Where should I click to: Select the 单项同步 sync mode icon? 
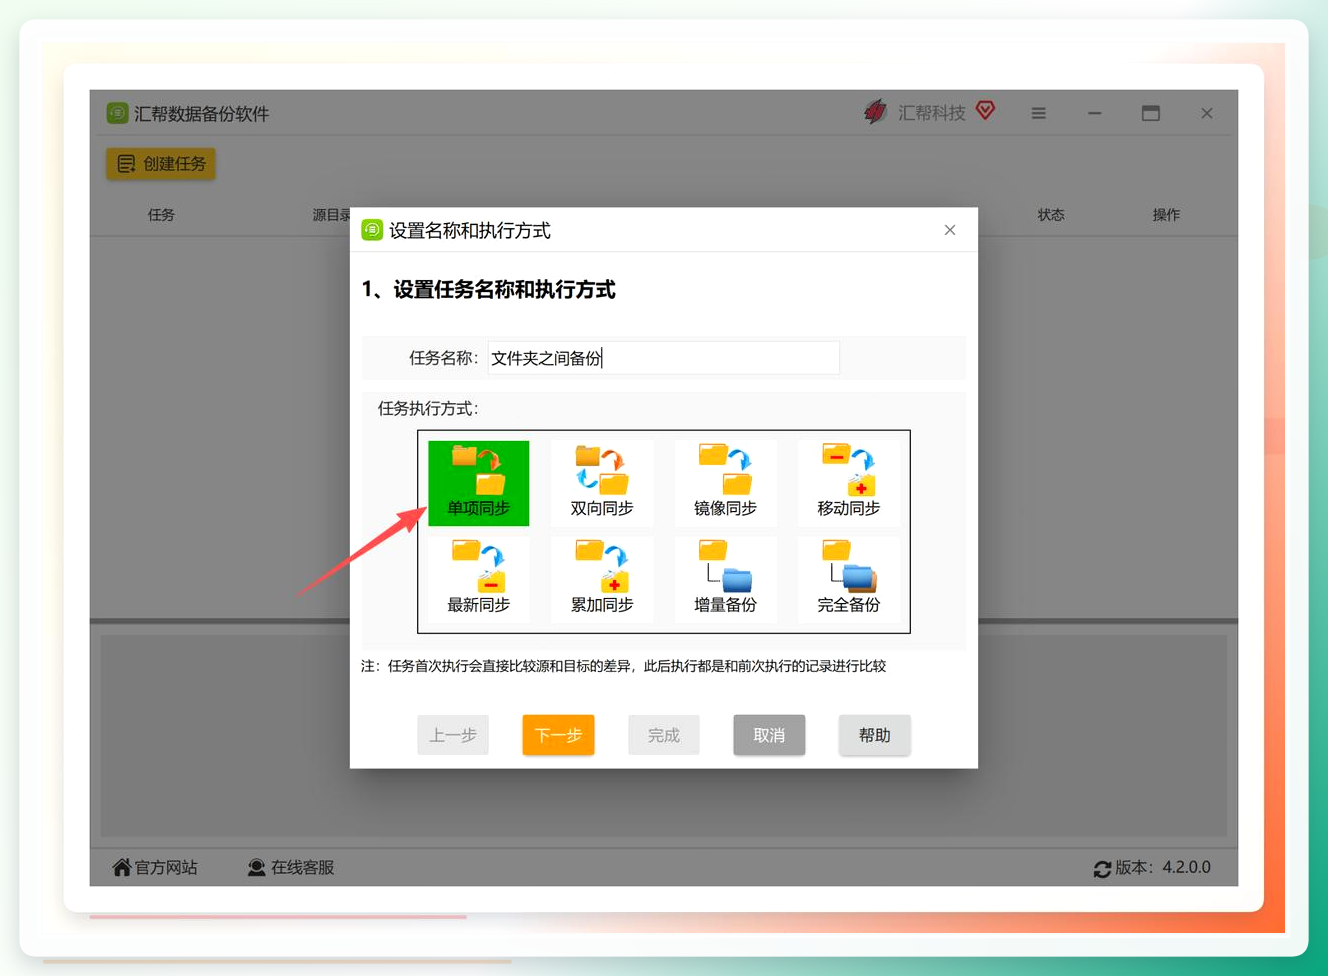(478, 483)
